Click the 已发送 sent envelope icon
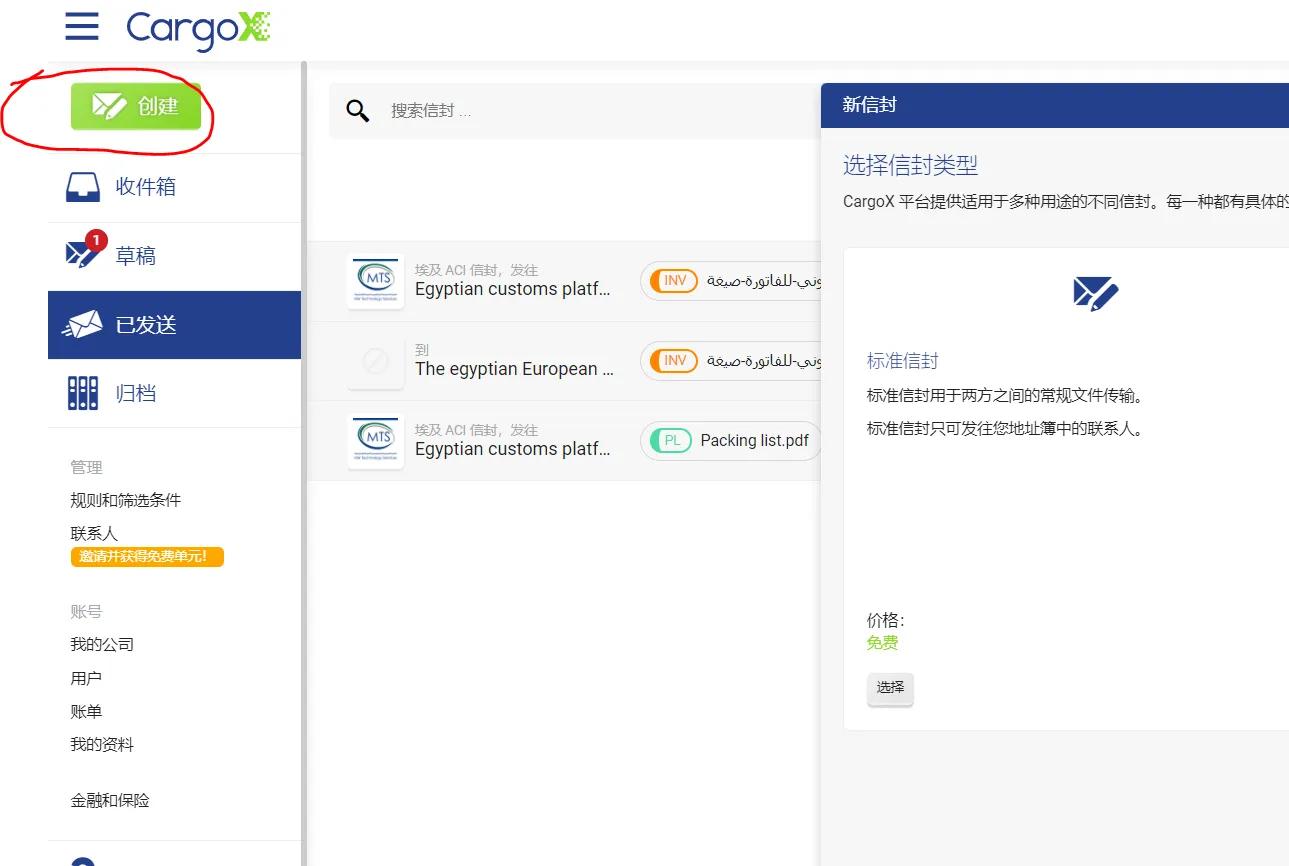Screen dimensions: 1289x866 coord(82,324)
